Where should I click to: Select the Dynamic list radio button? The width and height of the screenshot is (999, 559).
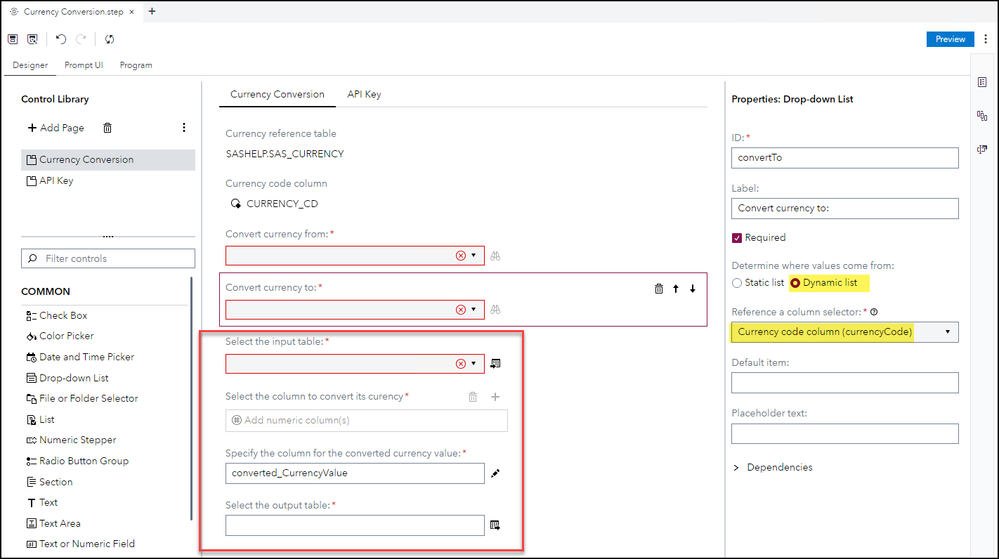click(796, 283)
